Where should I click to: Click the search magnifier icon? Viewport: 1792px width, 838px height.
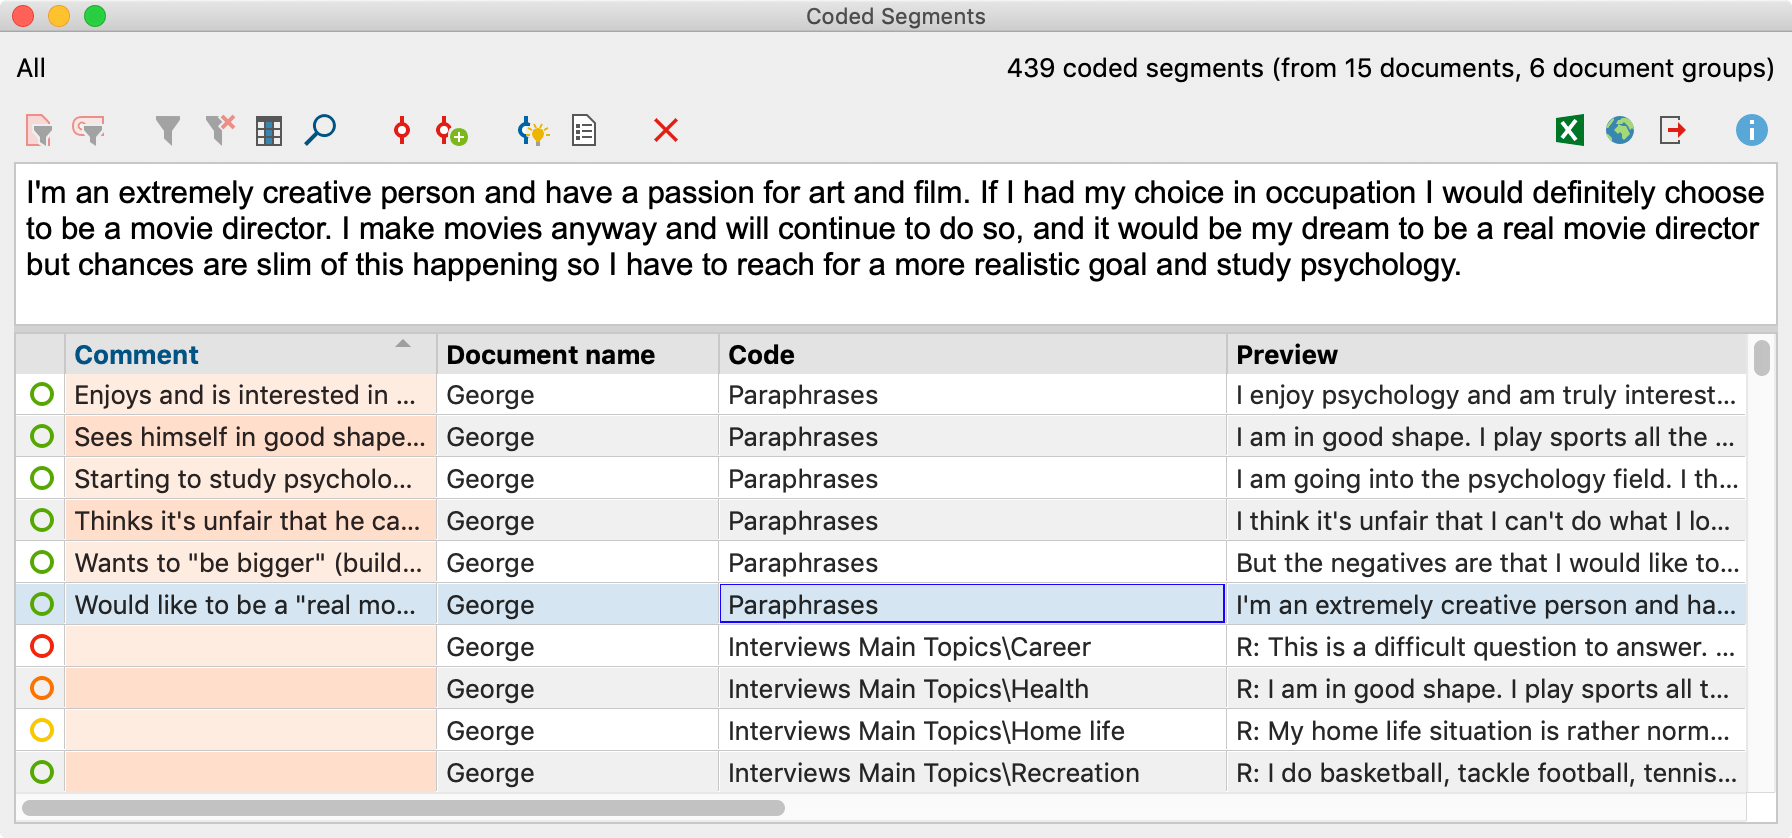[320, 130]
